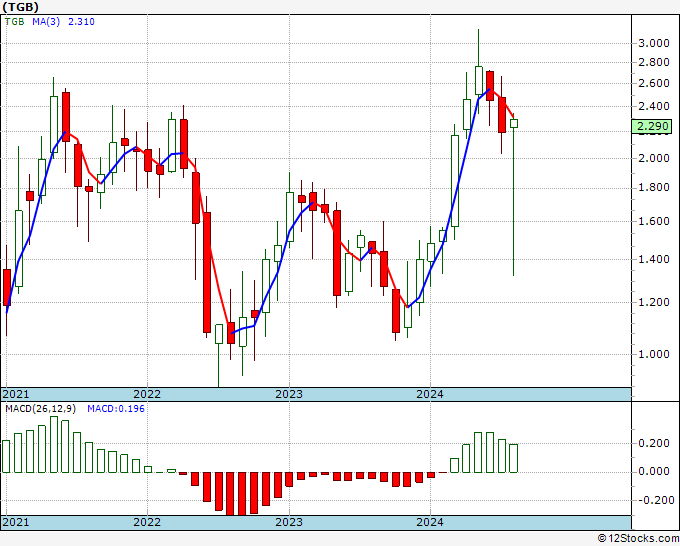Click the latest candlestick beside the 2.290 tag
The image size is (680, 546).
(513, 124)
